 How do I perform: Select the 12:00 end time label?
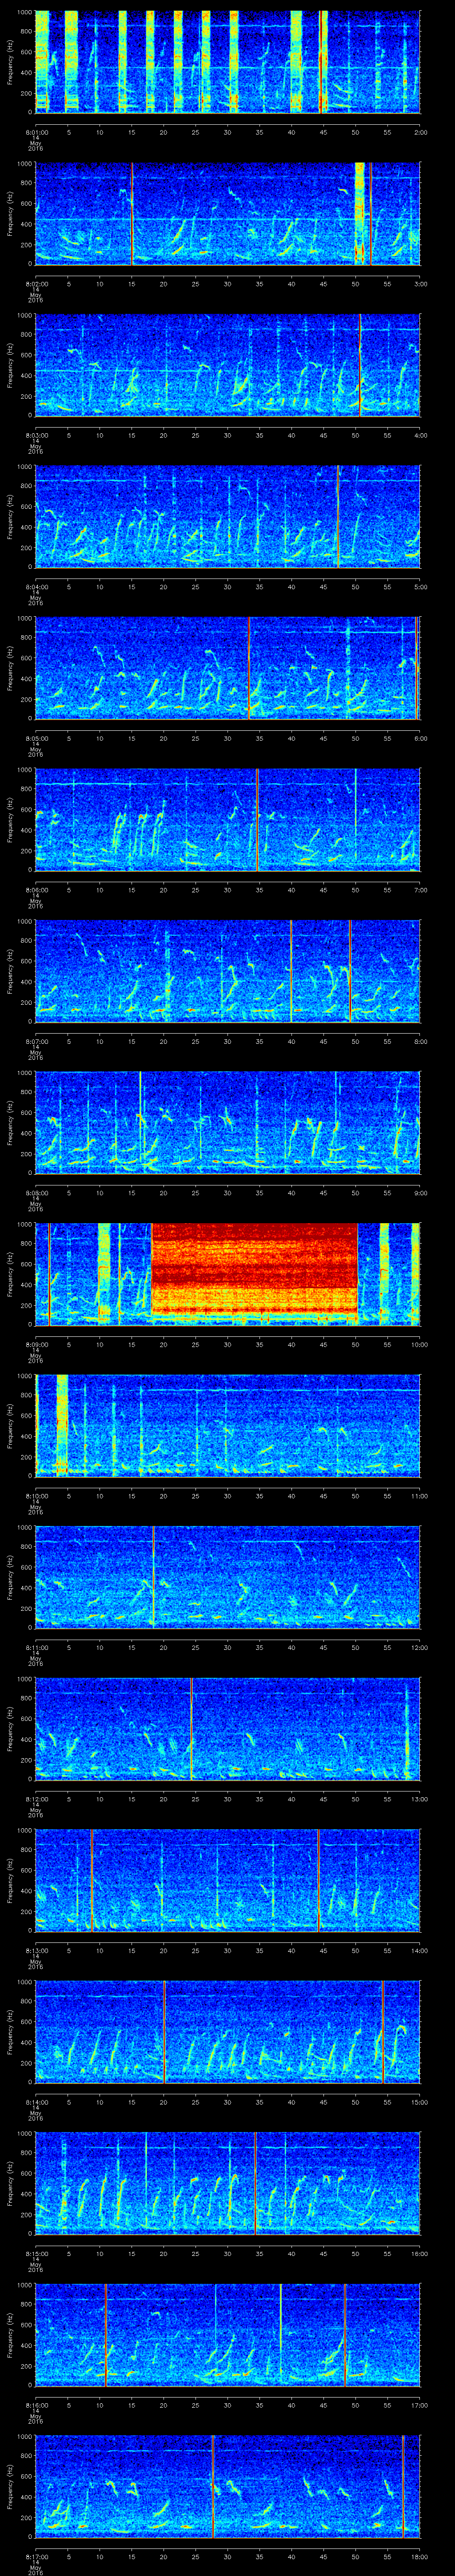[x=420, y=1647]
